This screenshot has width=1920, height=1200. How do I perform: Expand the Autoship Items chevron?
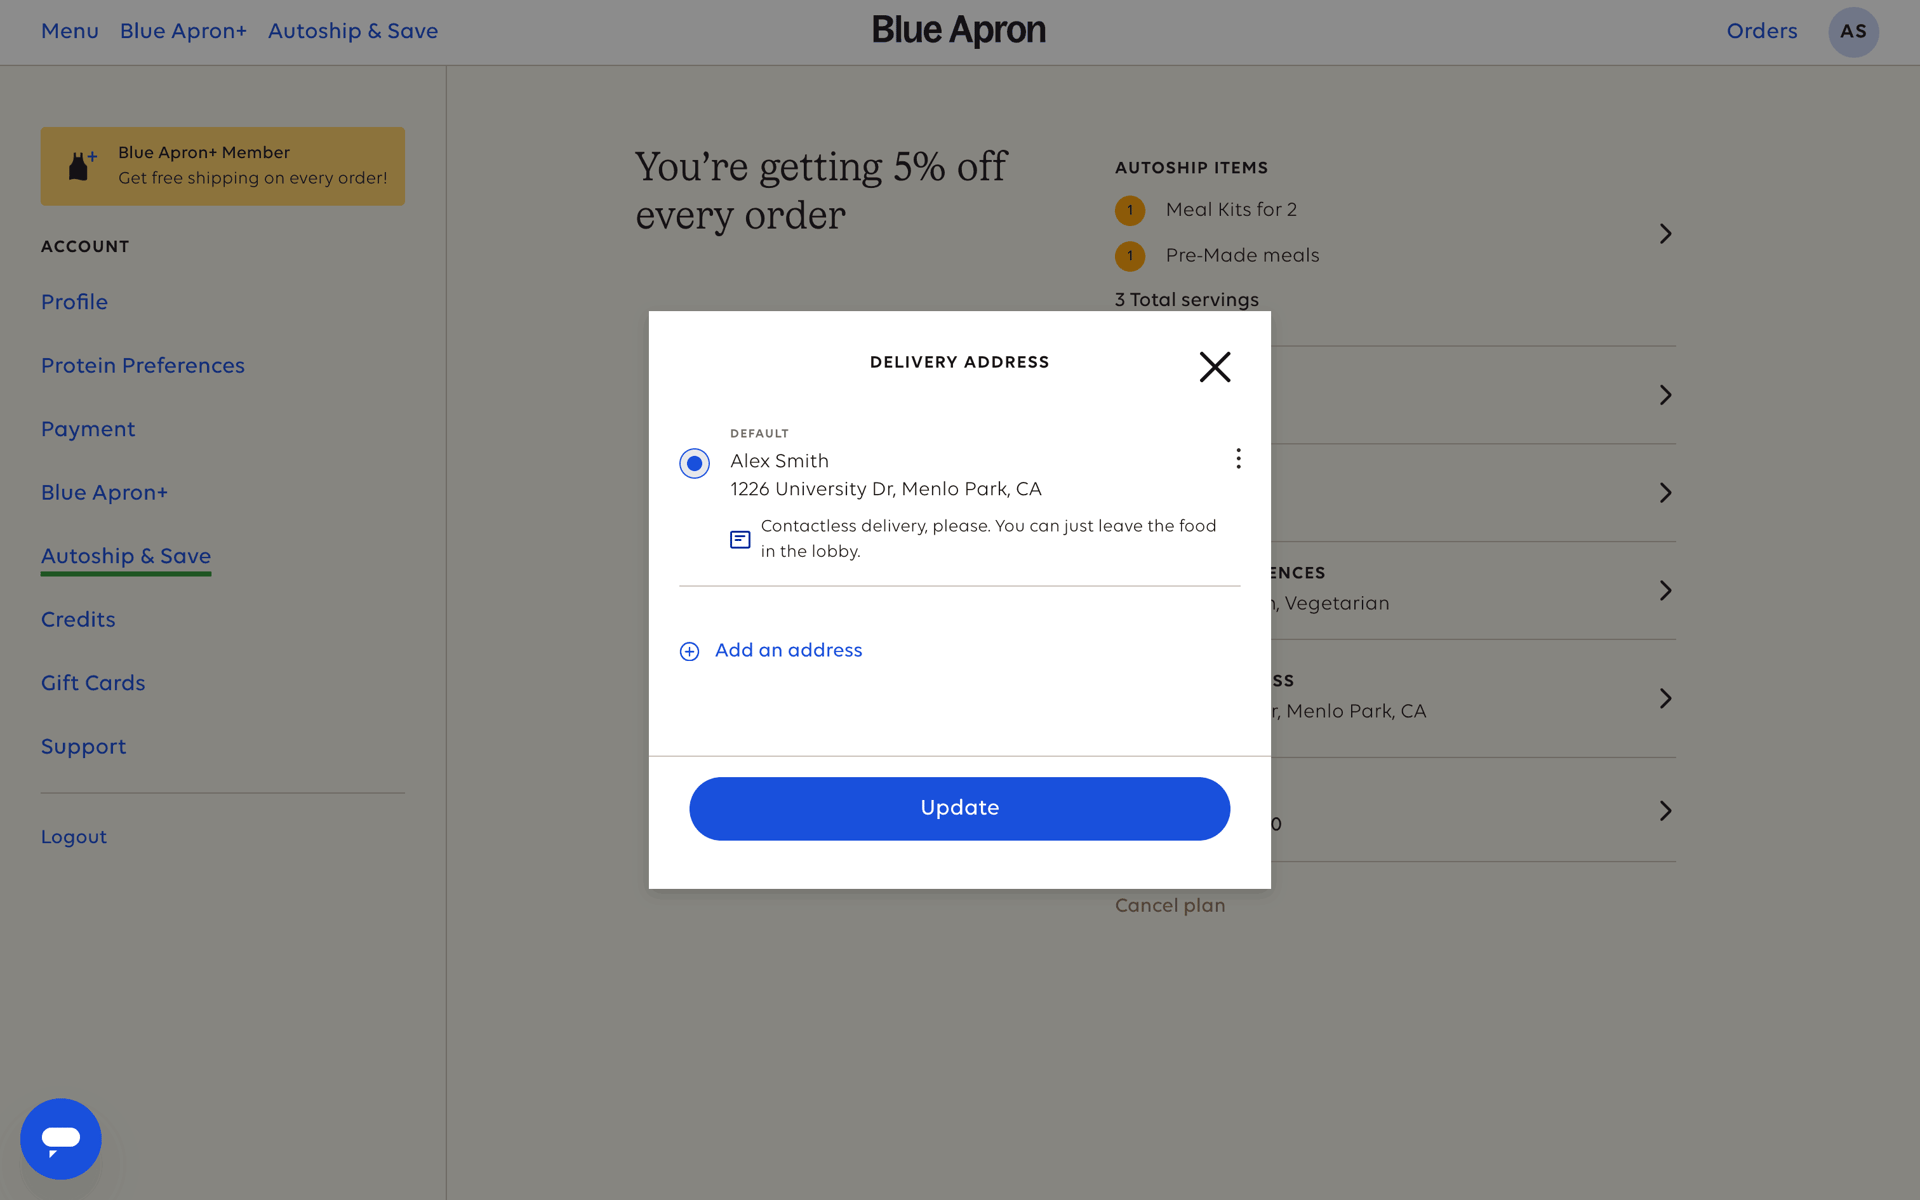tap(1665, 234)
